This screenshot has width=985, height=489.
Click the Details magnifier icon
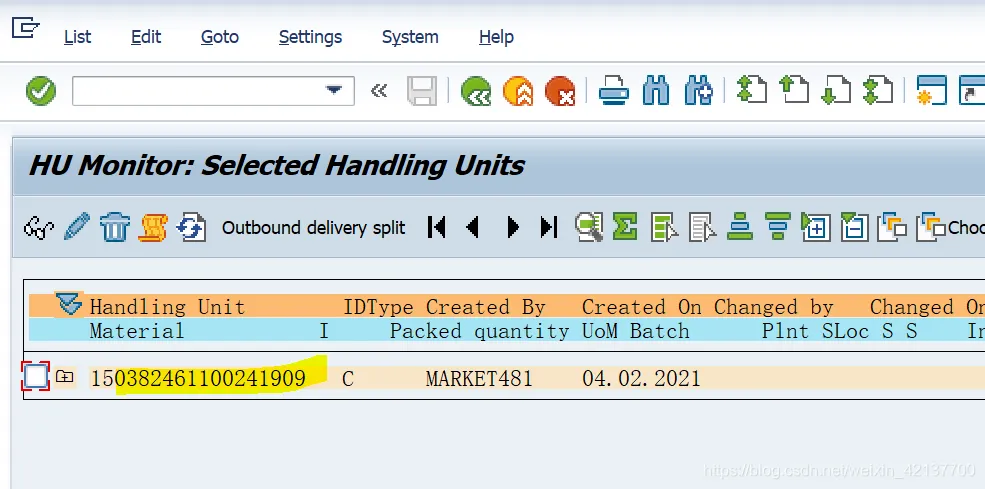589,227
